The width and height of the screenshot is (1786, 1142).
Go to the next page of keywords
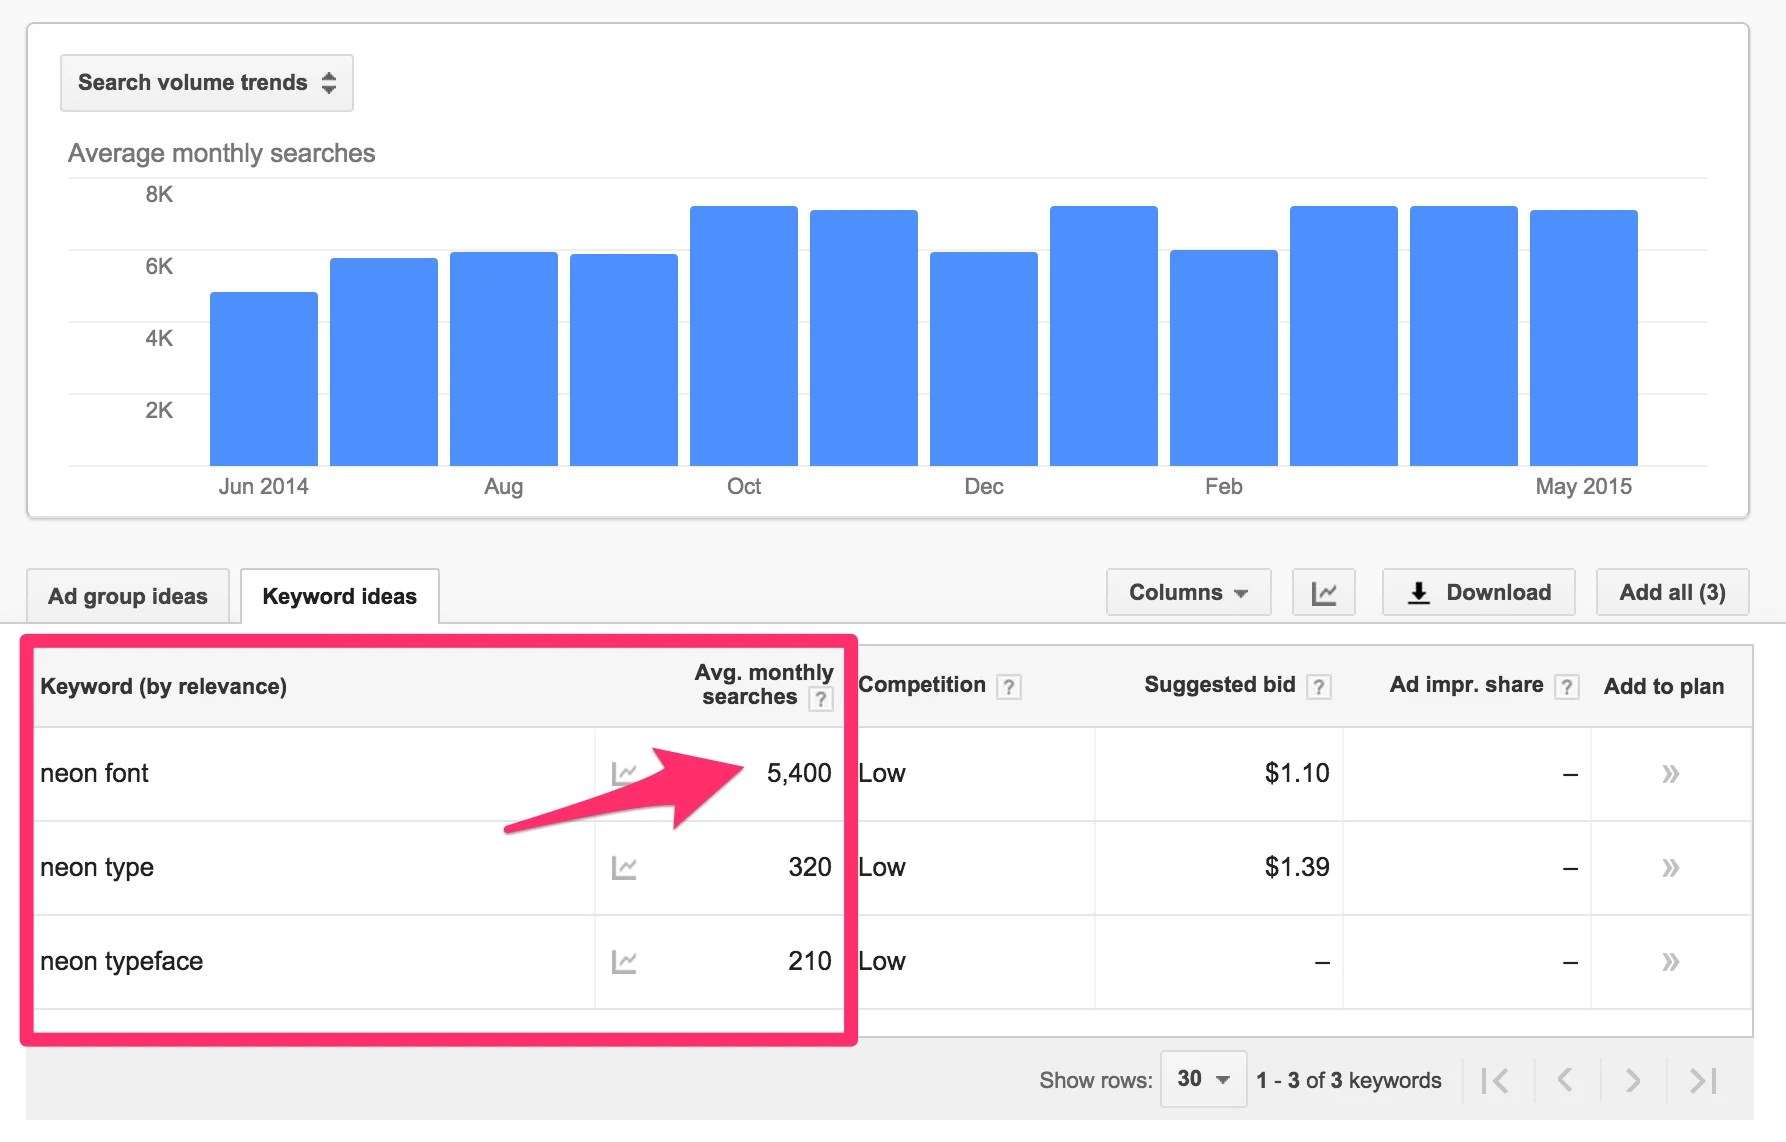[1632, 1080]
